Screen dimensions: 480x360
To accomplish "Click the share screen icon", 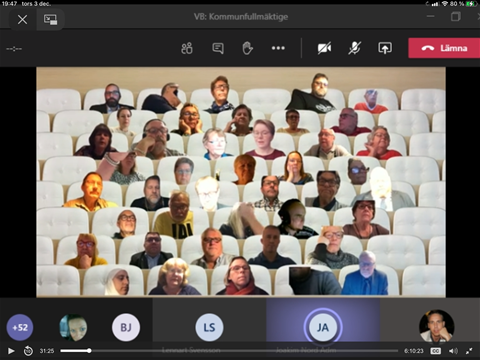I will (385, 48).
